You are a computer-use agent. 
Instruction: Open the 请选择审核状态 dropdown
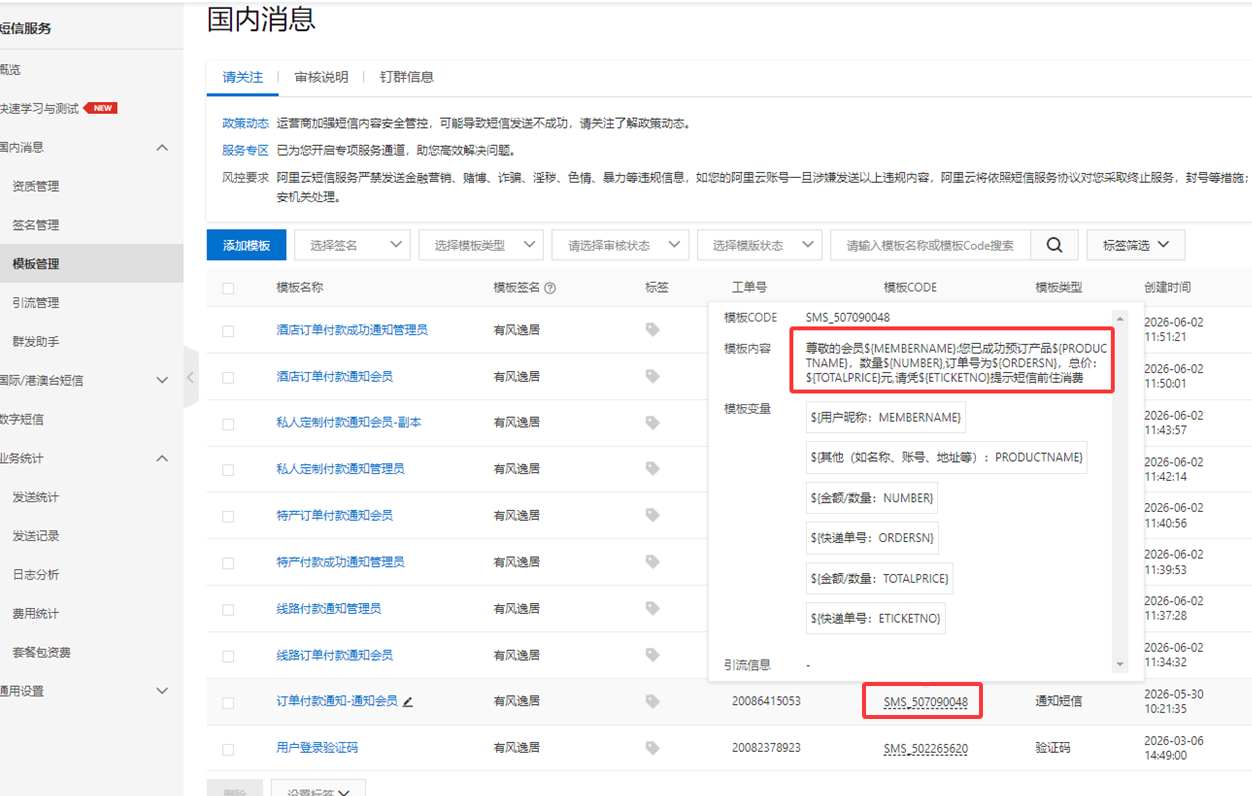click(620, 245)
